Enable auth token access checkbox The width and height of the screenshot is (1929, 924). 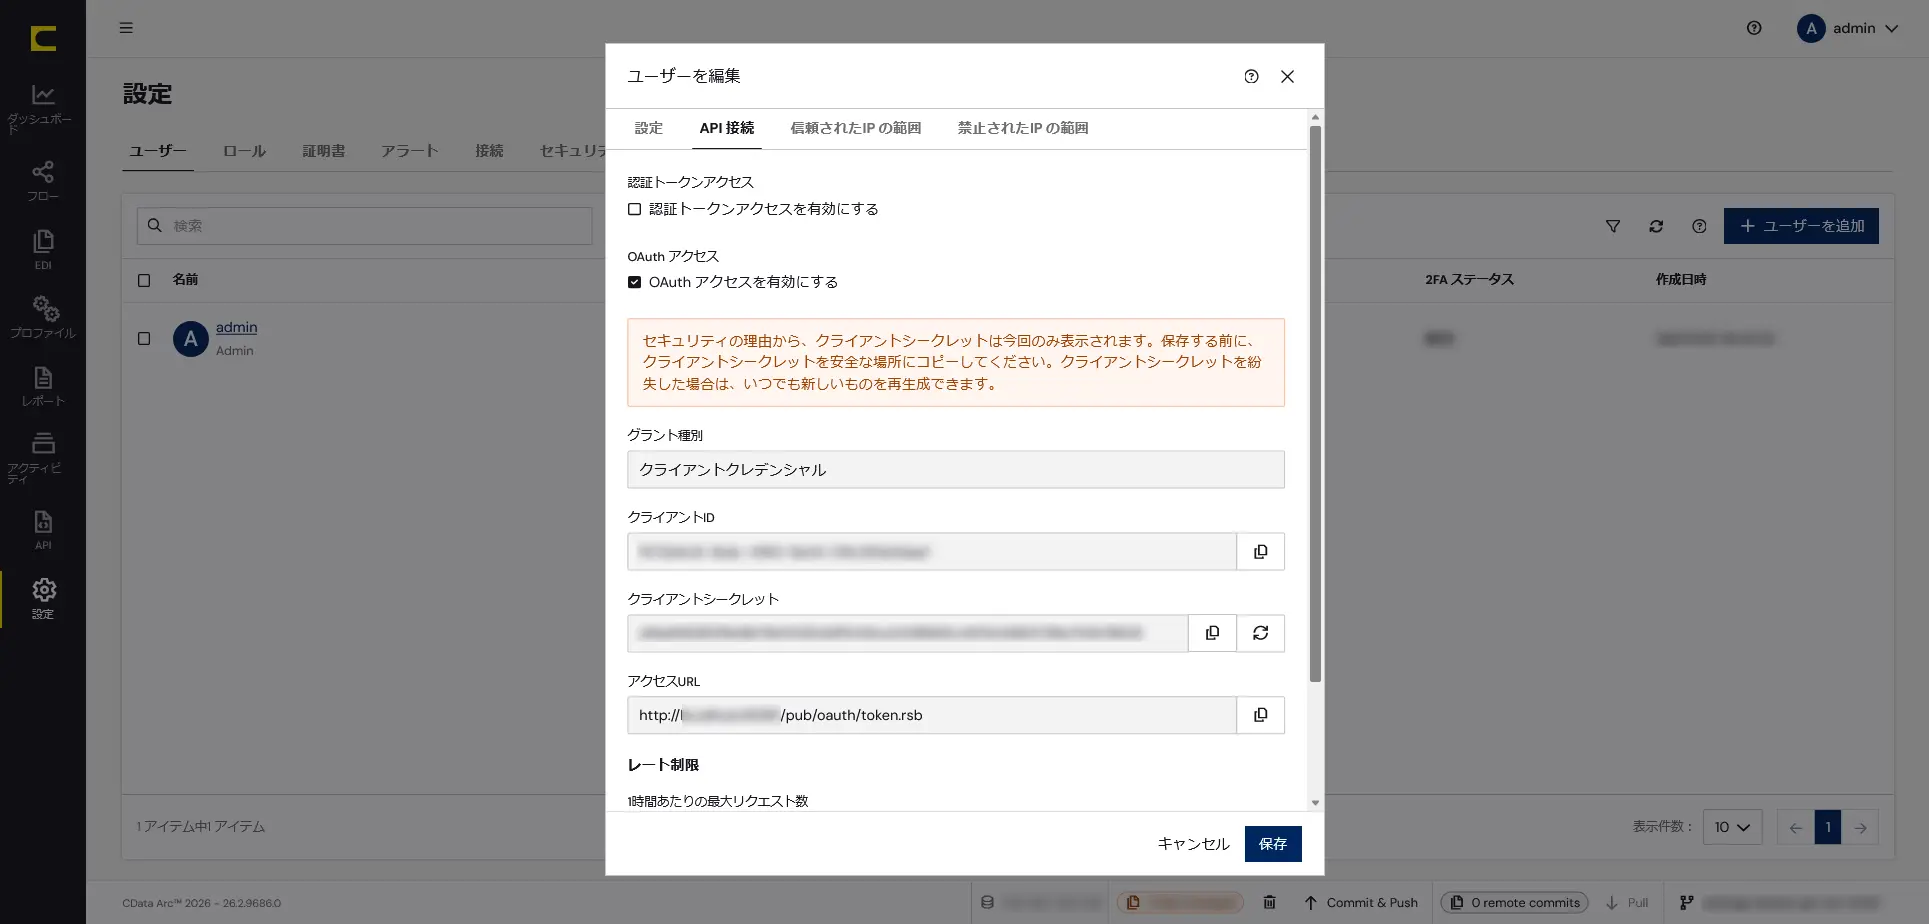click(x=634, y=209)
